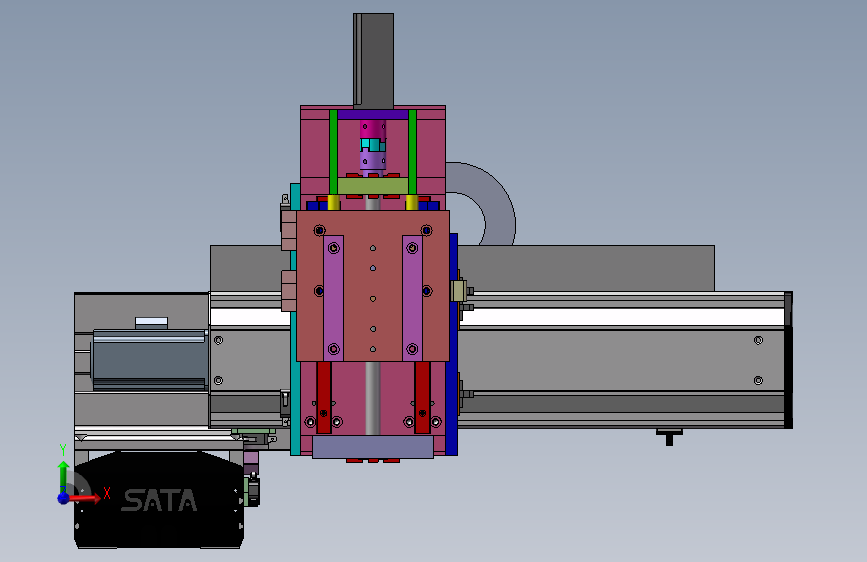This screenshot has width=867, height=562.
Task: Select the right purple strip on brown plate
Action: 412,298
